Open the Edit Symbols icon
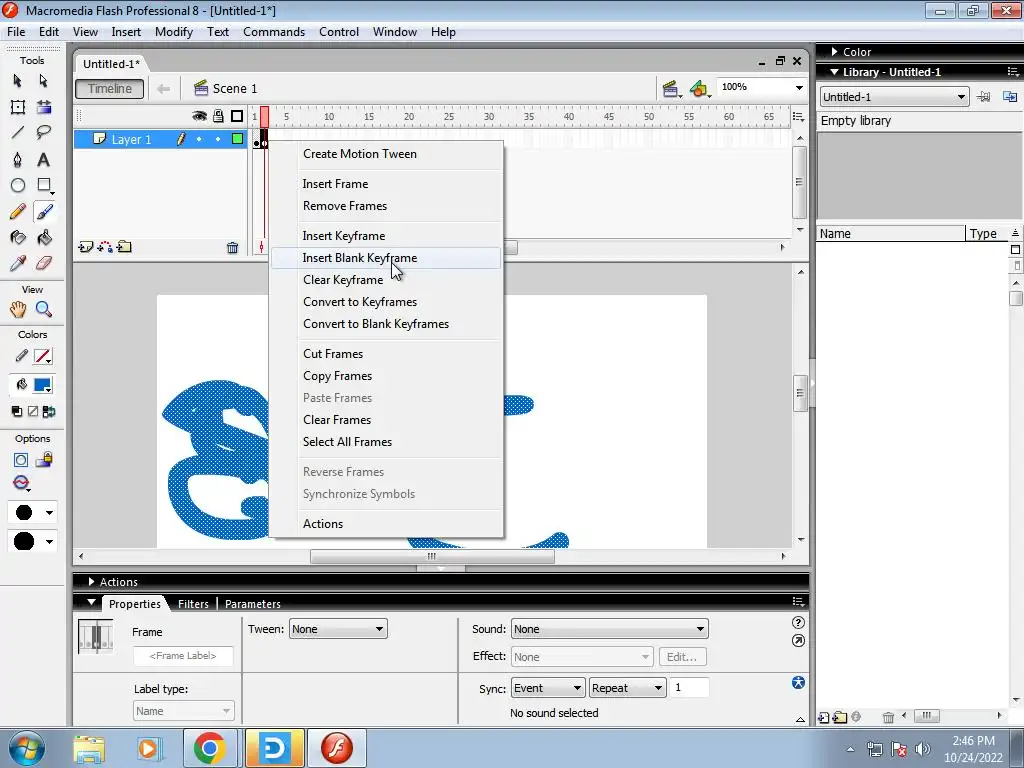Image resolution: width=1024 pixels, height=768 pixels. (699, 89)
